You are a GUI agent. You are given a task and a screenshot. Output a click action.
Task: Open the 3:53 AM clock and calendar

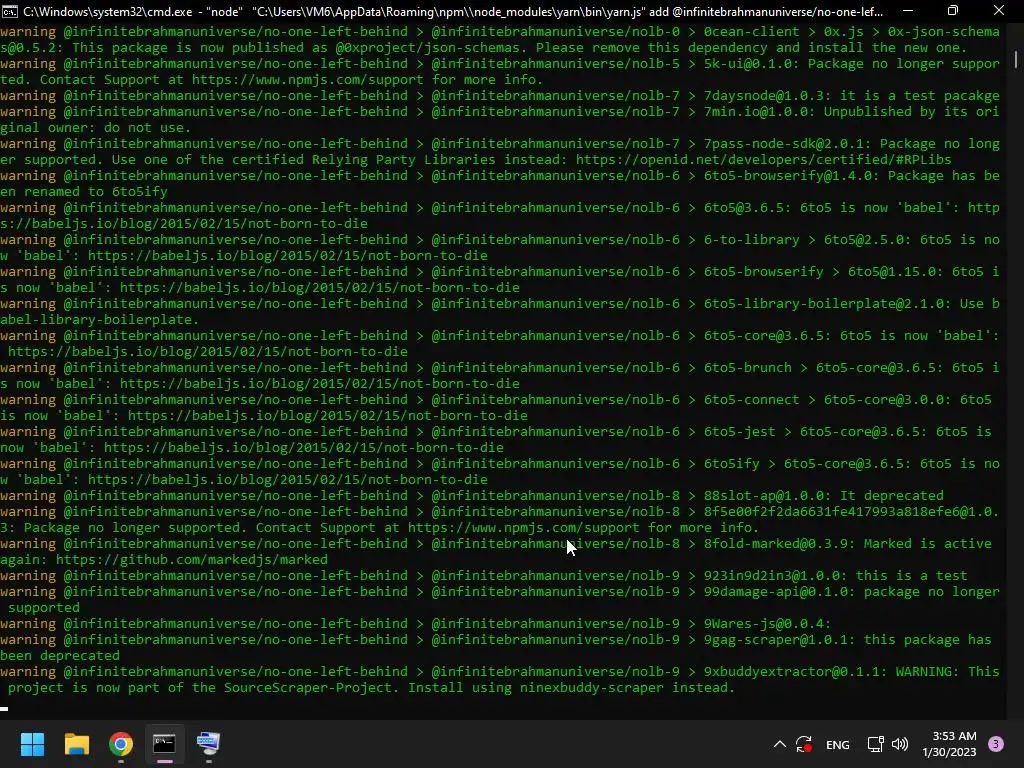coord(949,744)
